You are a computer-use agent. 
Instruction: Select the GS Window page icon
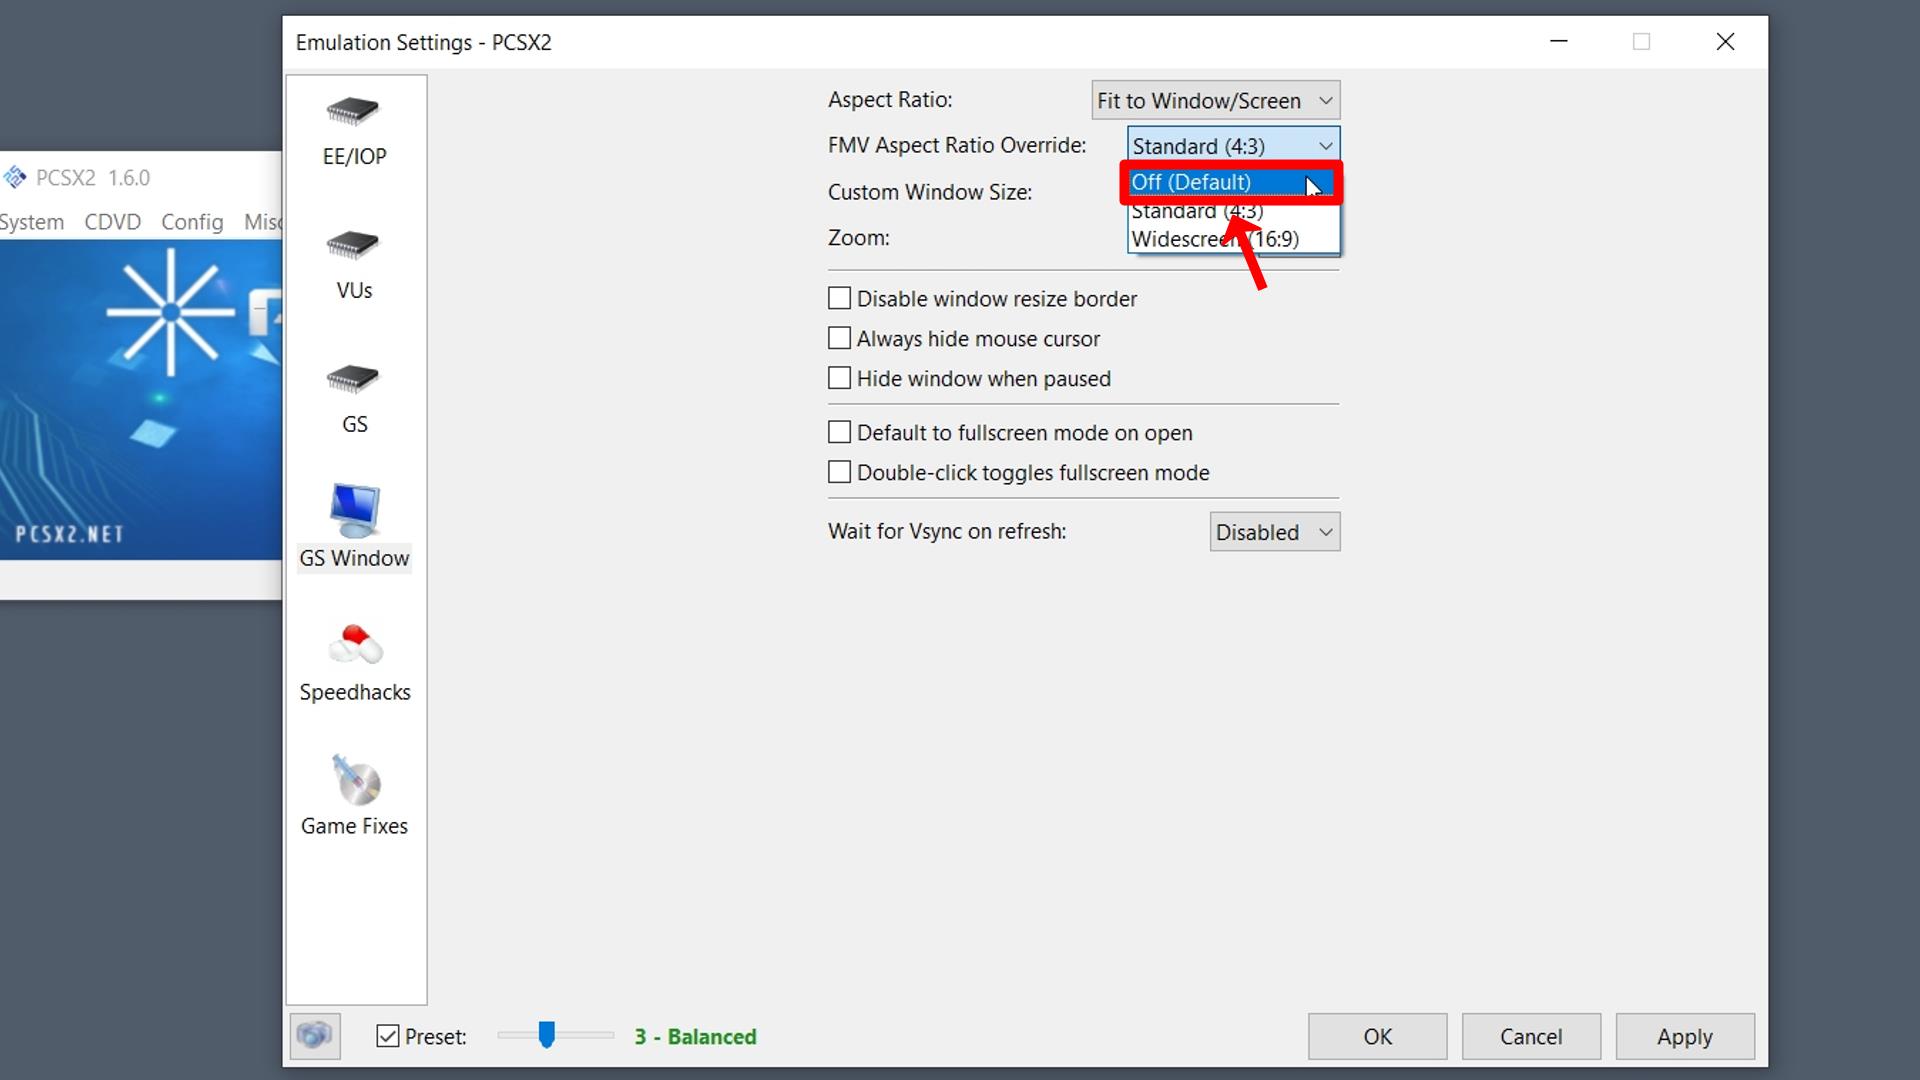tap(354, 510)
